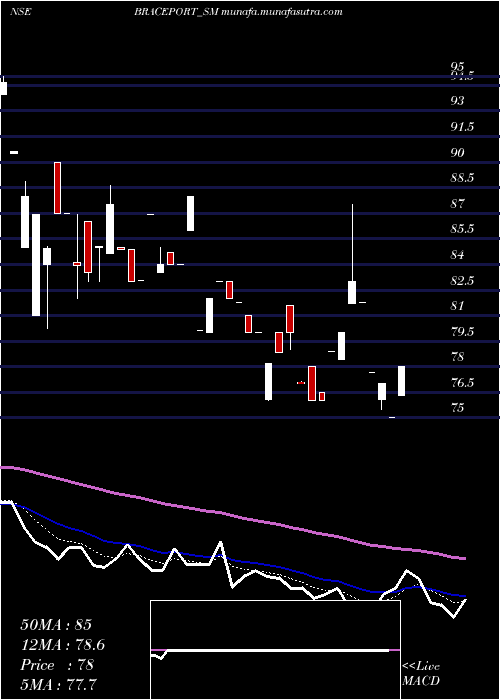
Task: Select the 78 price axis label
Action: pos(458,357)
